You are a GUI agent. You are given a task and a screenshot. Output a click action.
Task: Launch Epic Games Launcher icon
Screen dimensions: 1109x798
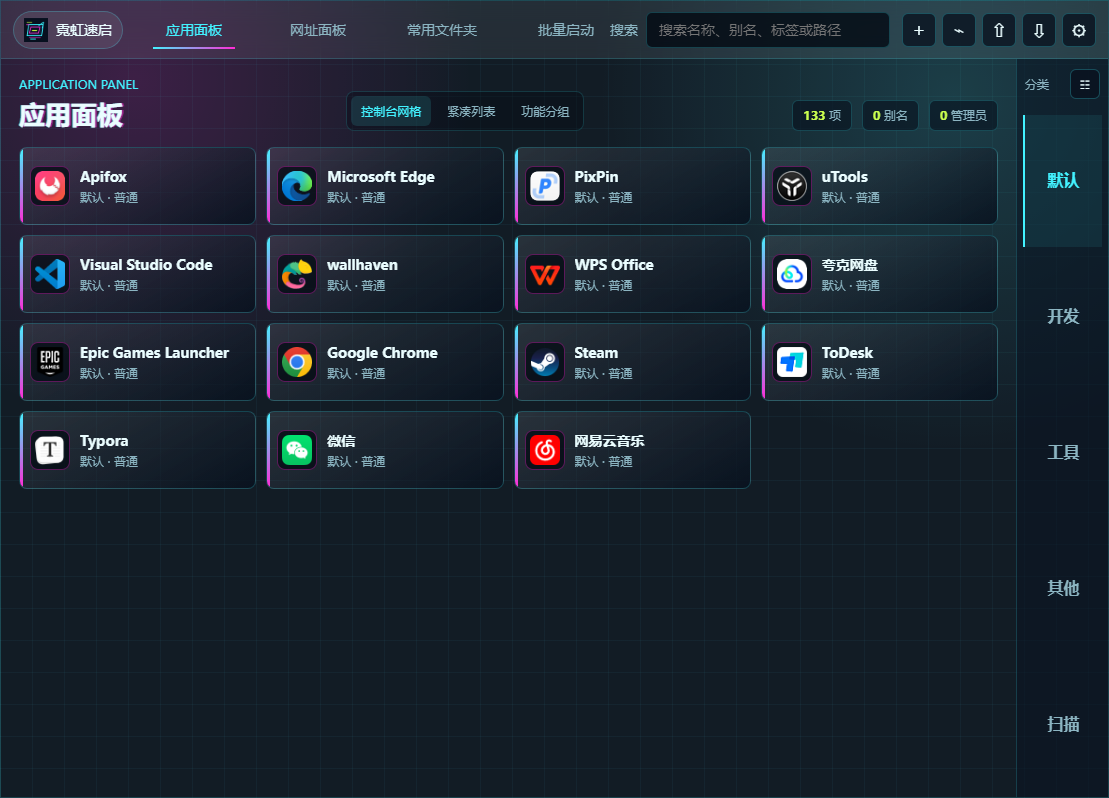point(50,362)
